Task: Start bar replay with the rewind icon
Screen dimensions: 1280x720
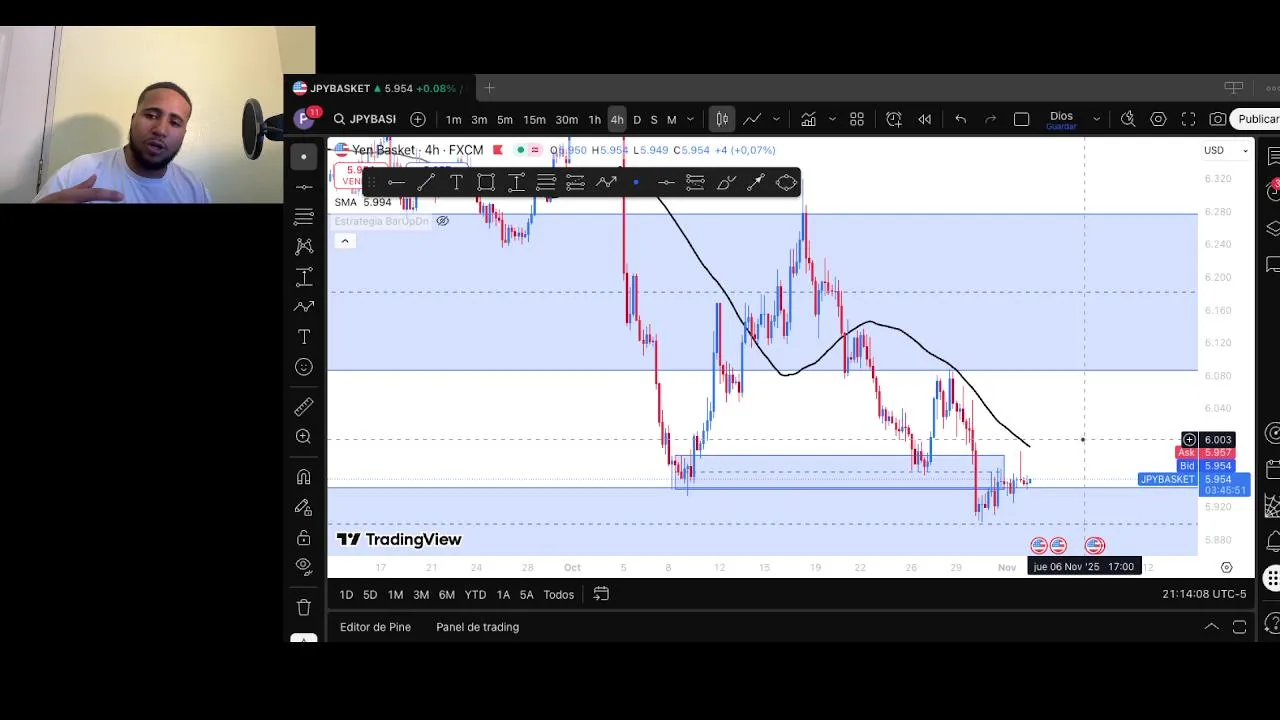Action: pos(925,119)
